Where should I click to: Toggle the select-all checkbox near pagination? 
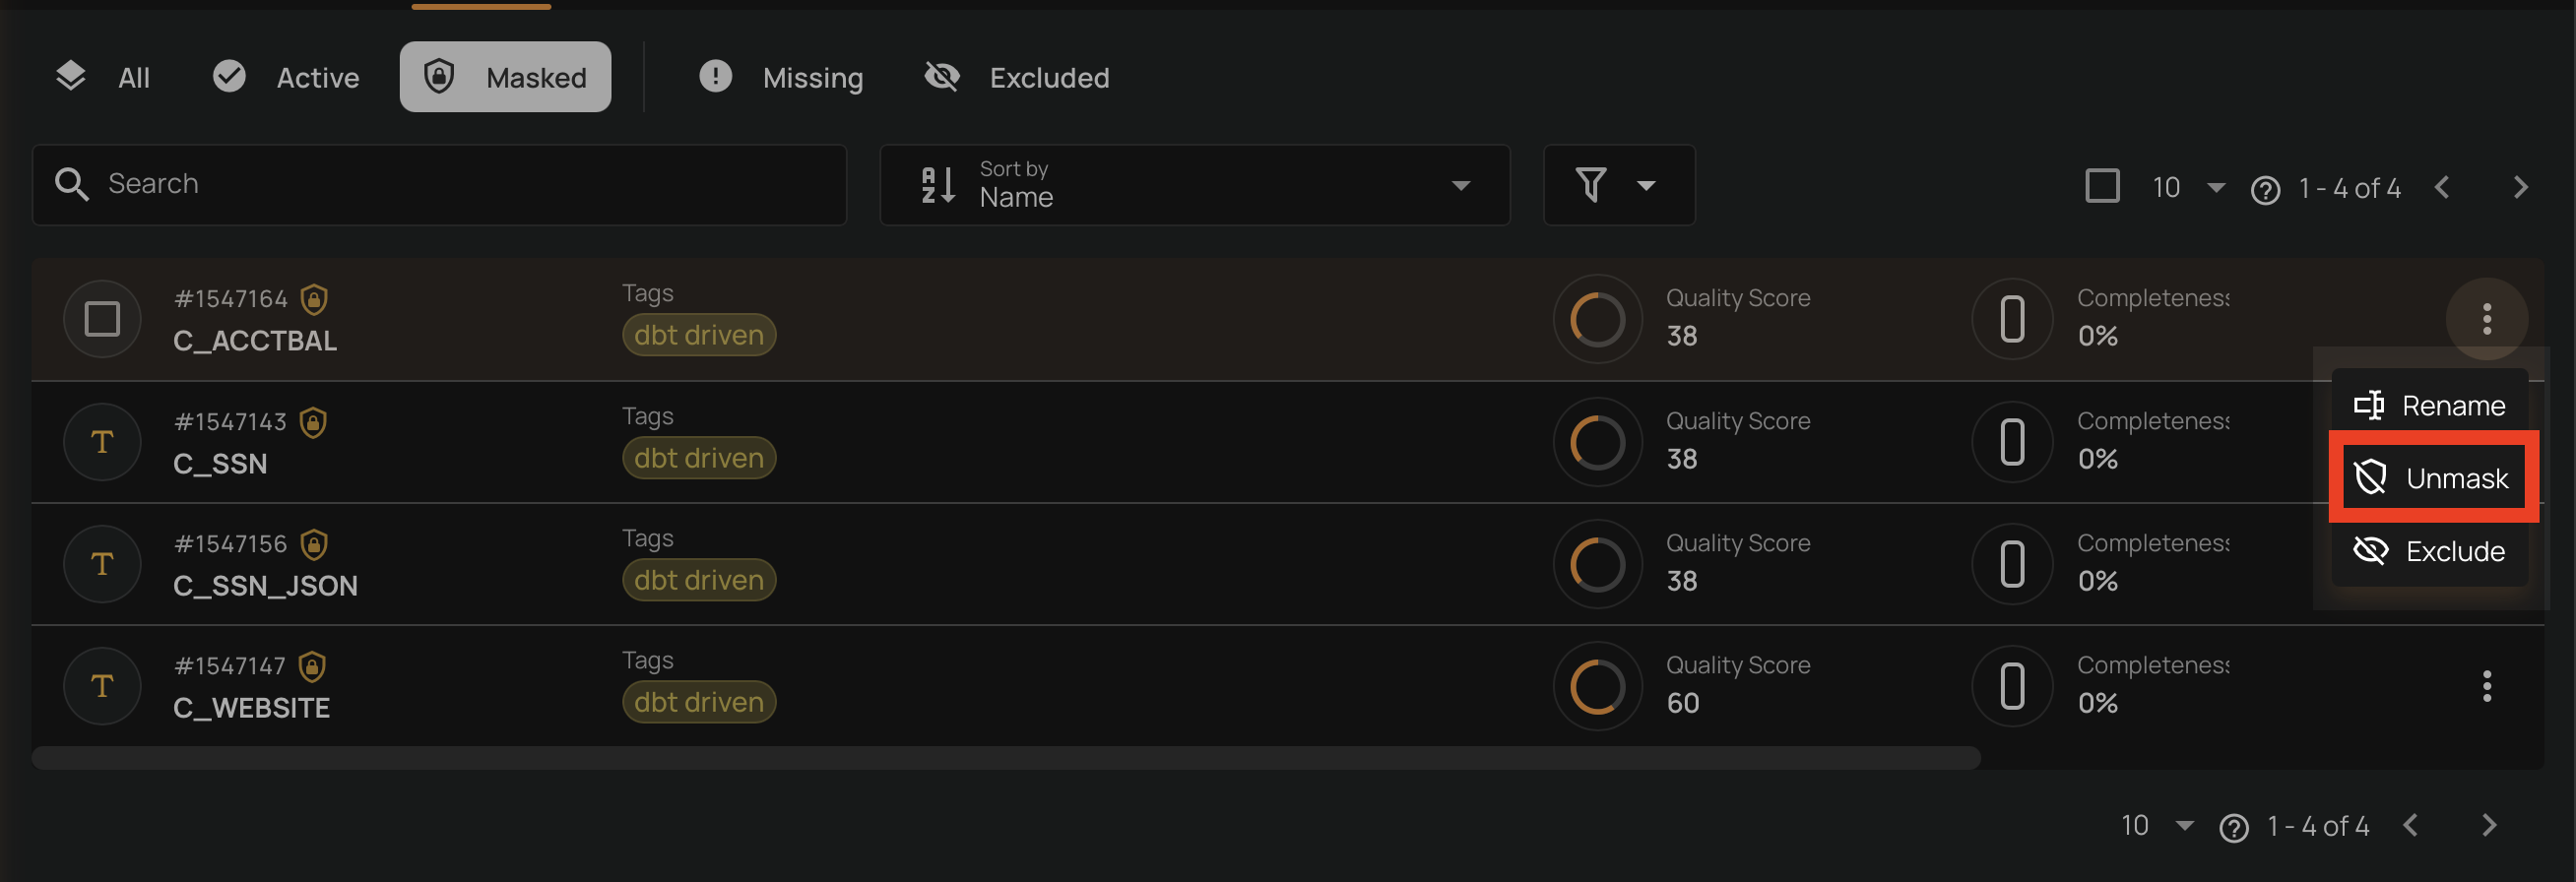[x=2102, y=186]
